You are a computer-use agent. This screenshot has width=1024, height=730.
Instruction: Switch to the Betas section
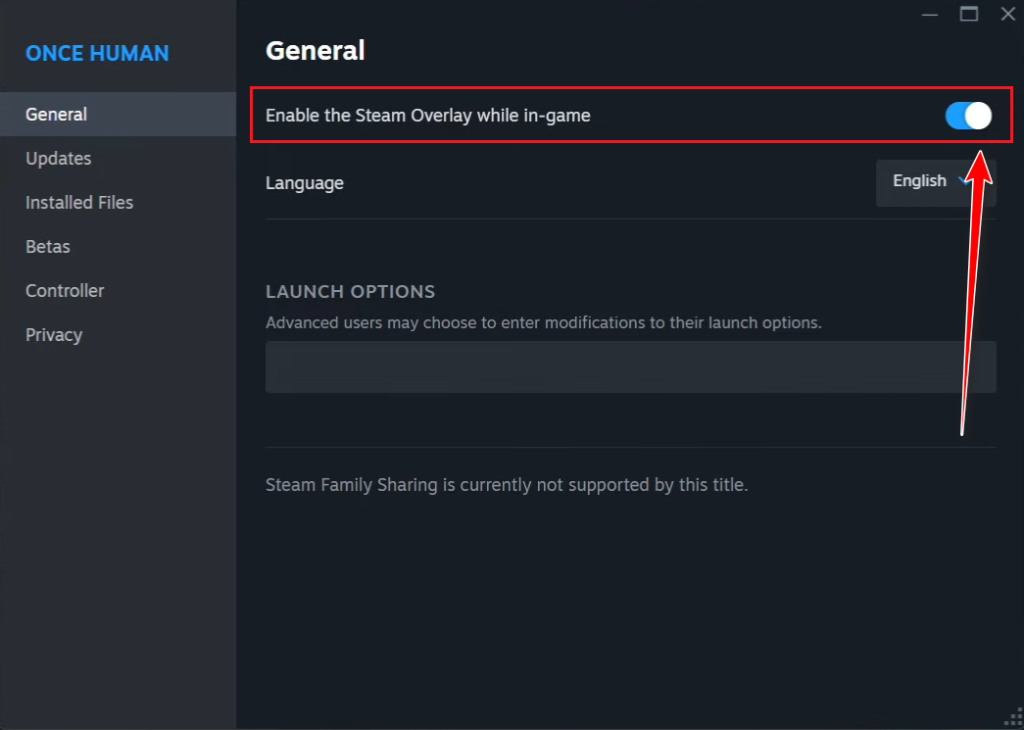48,246
